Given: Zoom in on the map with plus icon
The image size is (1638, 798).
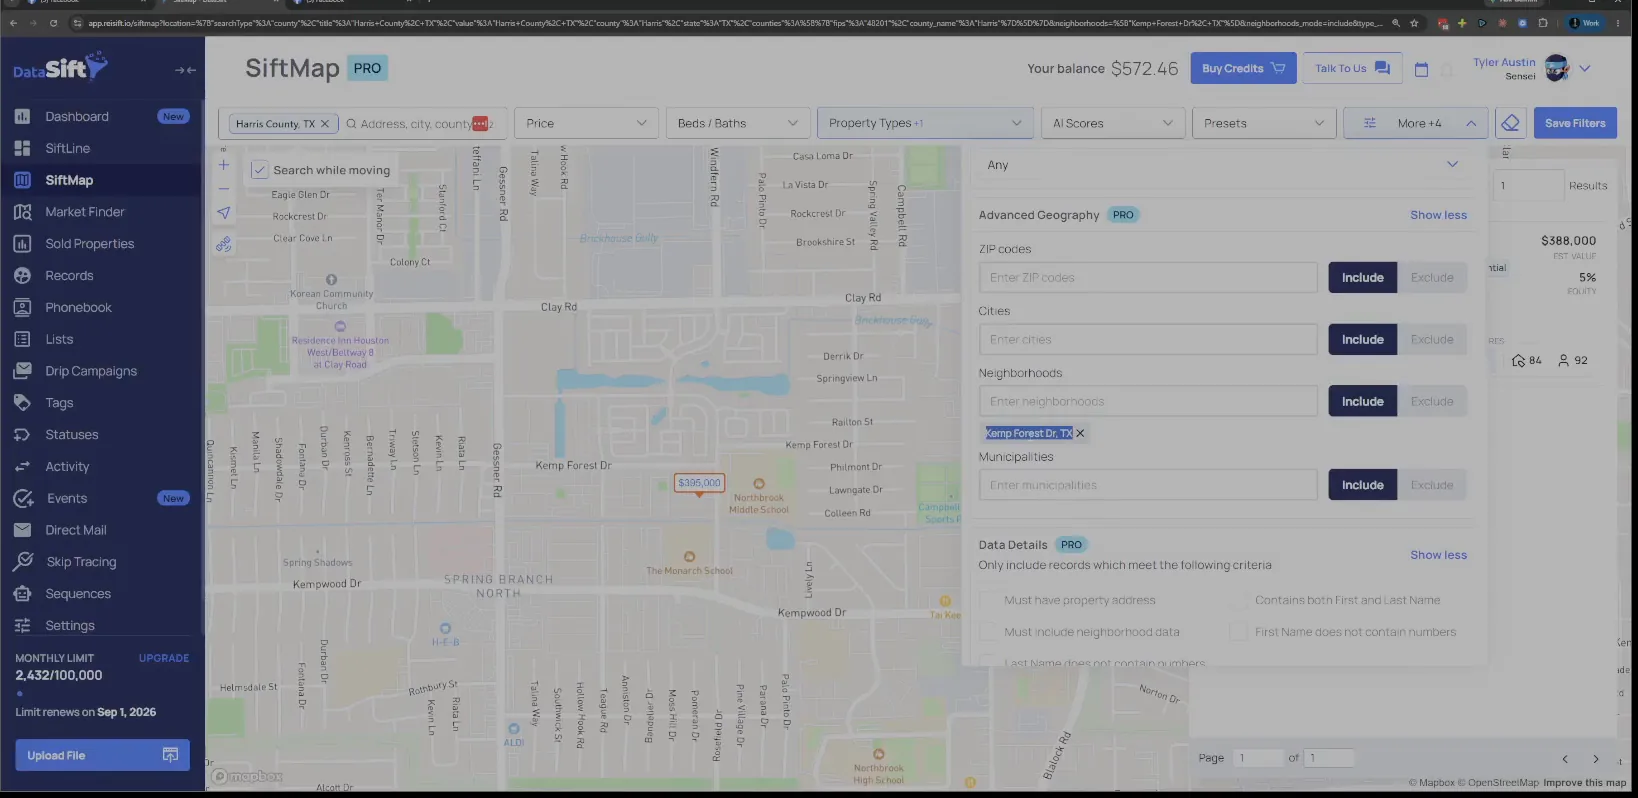Looking at the screenshot, I should pyautogui.click(x=224, y=165).
